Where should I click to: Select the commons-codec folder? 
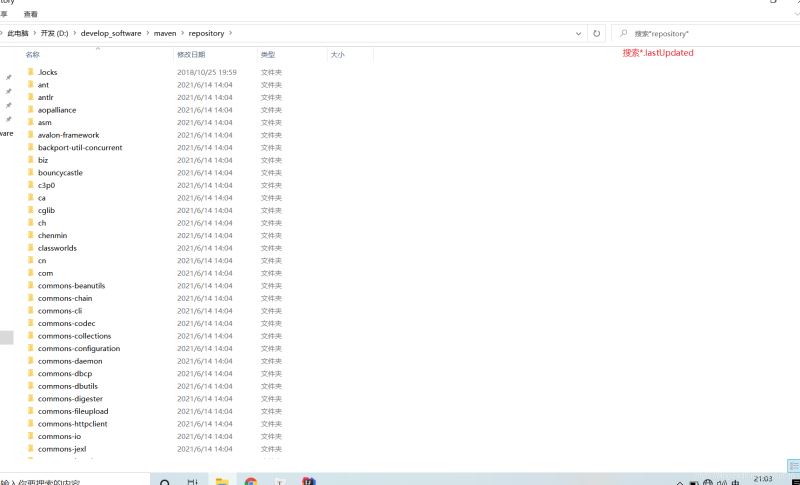(x=66, y=323)
